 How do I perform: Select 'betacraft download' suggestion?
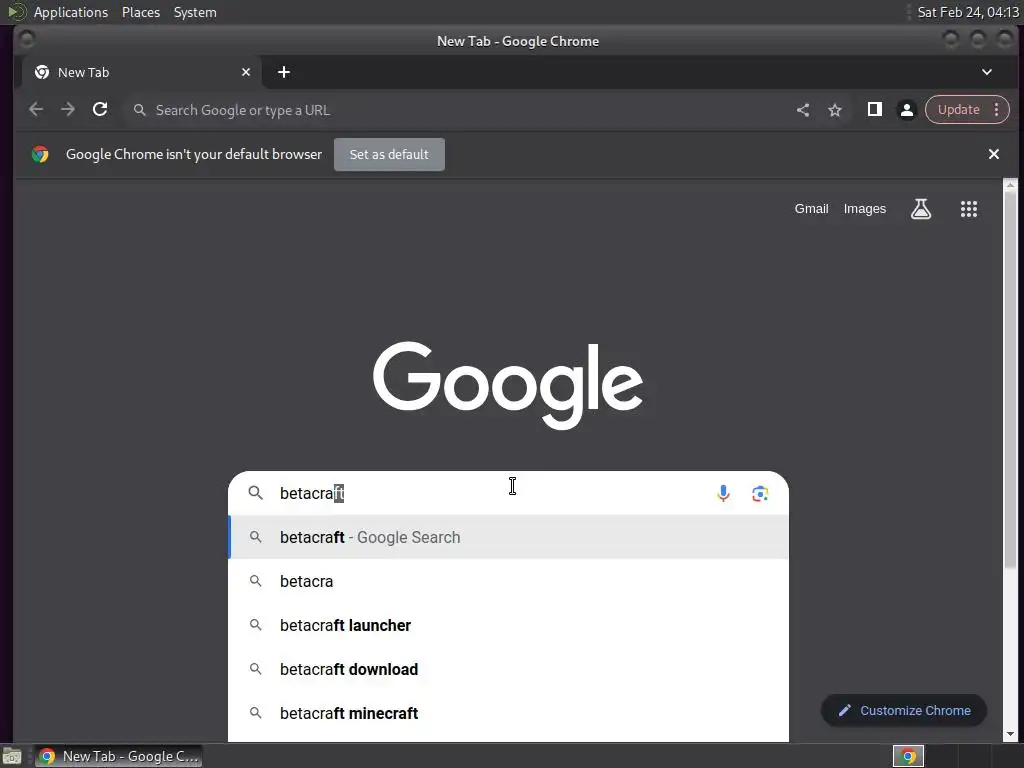point(509,669)
